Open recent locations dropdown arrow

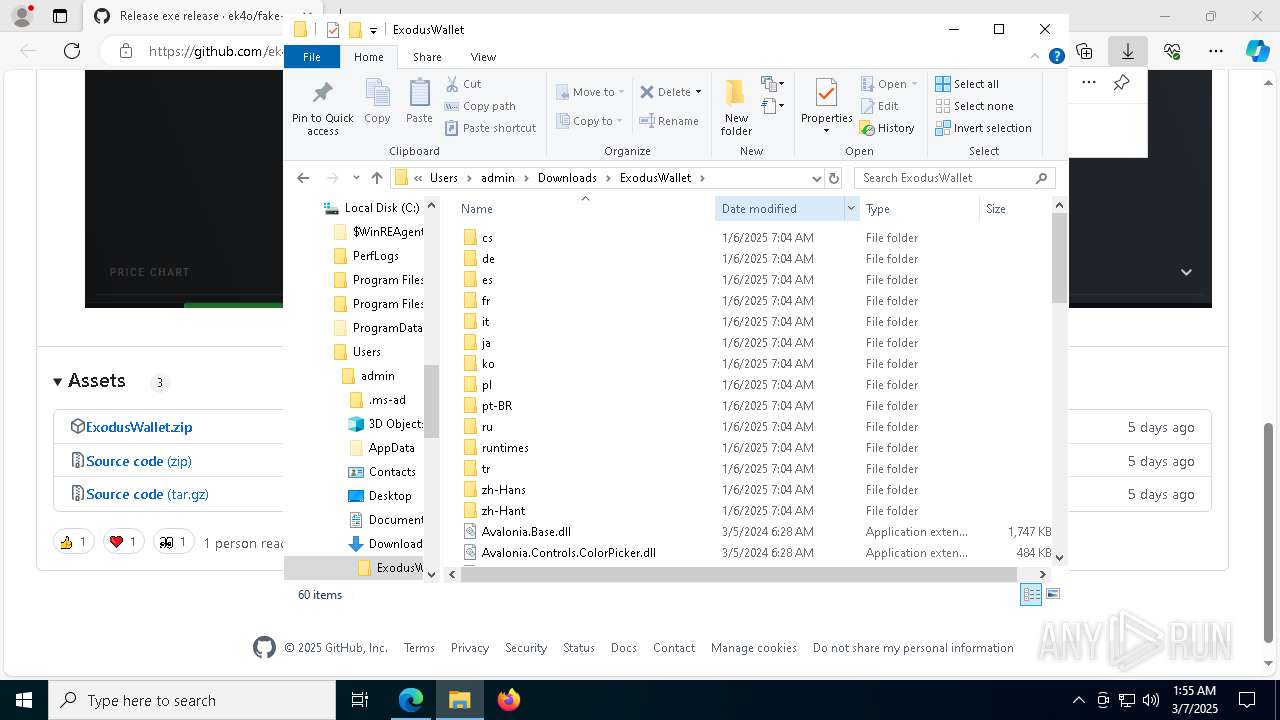tap(356, 178)
